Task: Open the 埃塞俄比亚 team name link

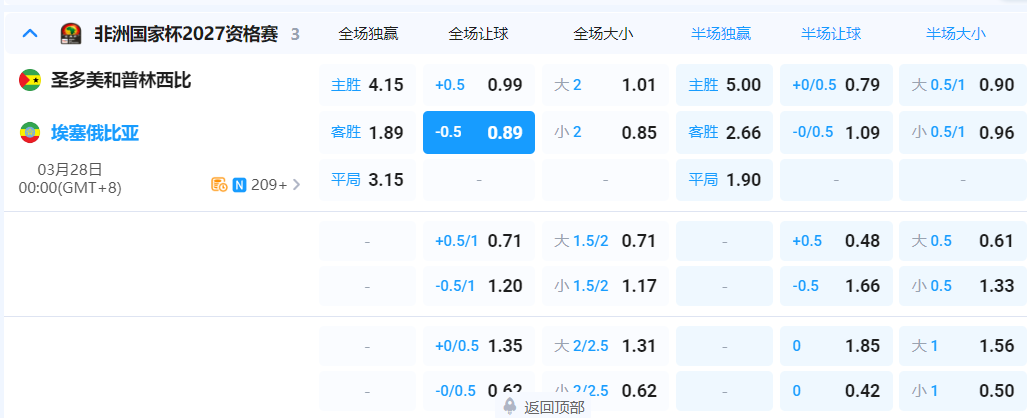Action: tap(95, 133)
